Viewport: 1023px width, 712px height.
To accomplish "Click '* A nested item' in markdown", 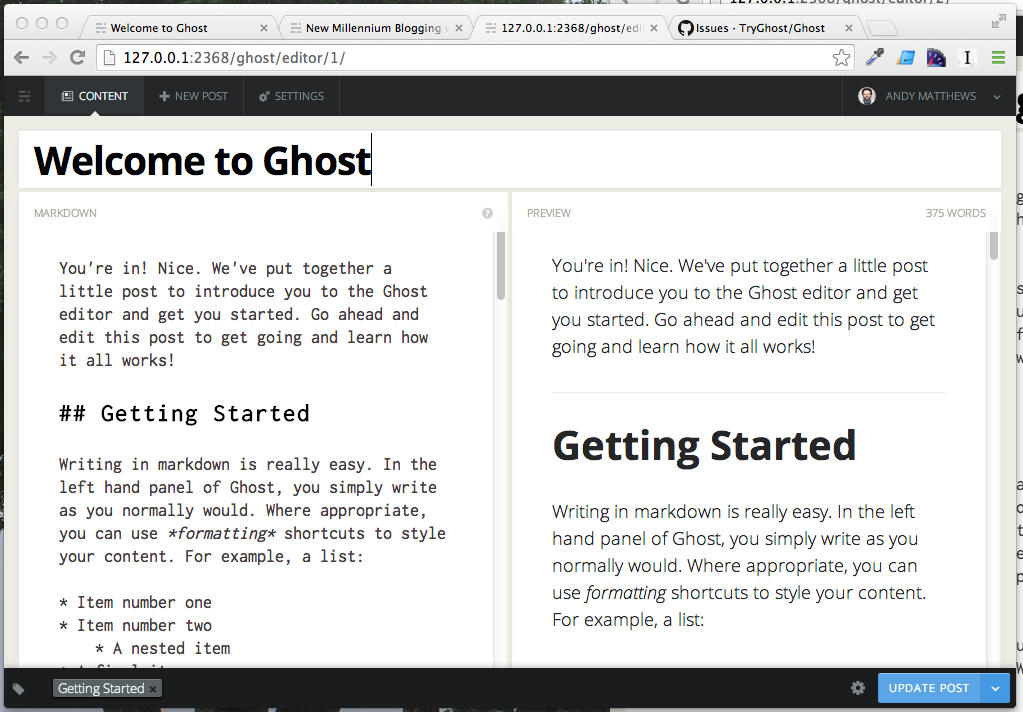I will 162,649.
